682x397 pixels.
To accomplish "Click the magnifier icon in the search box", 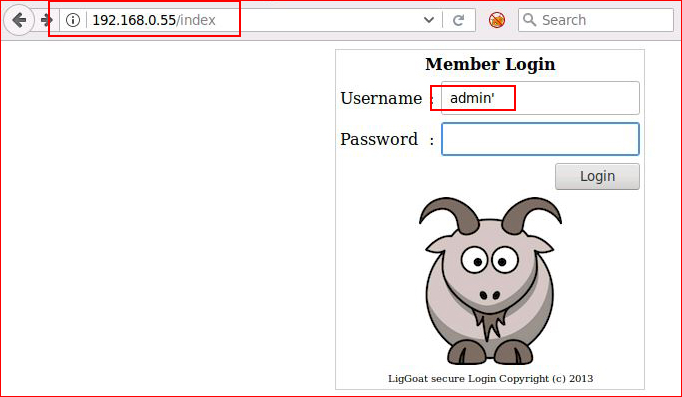I will (x=529, y=20).
